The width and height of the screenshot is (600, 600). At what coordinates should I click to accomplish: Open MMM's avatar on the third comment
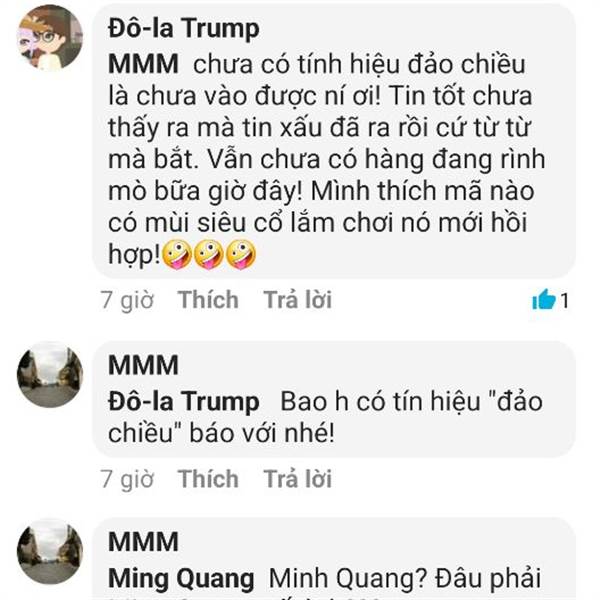pyautogui.click(x=50, y=551)
